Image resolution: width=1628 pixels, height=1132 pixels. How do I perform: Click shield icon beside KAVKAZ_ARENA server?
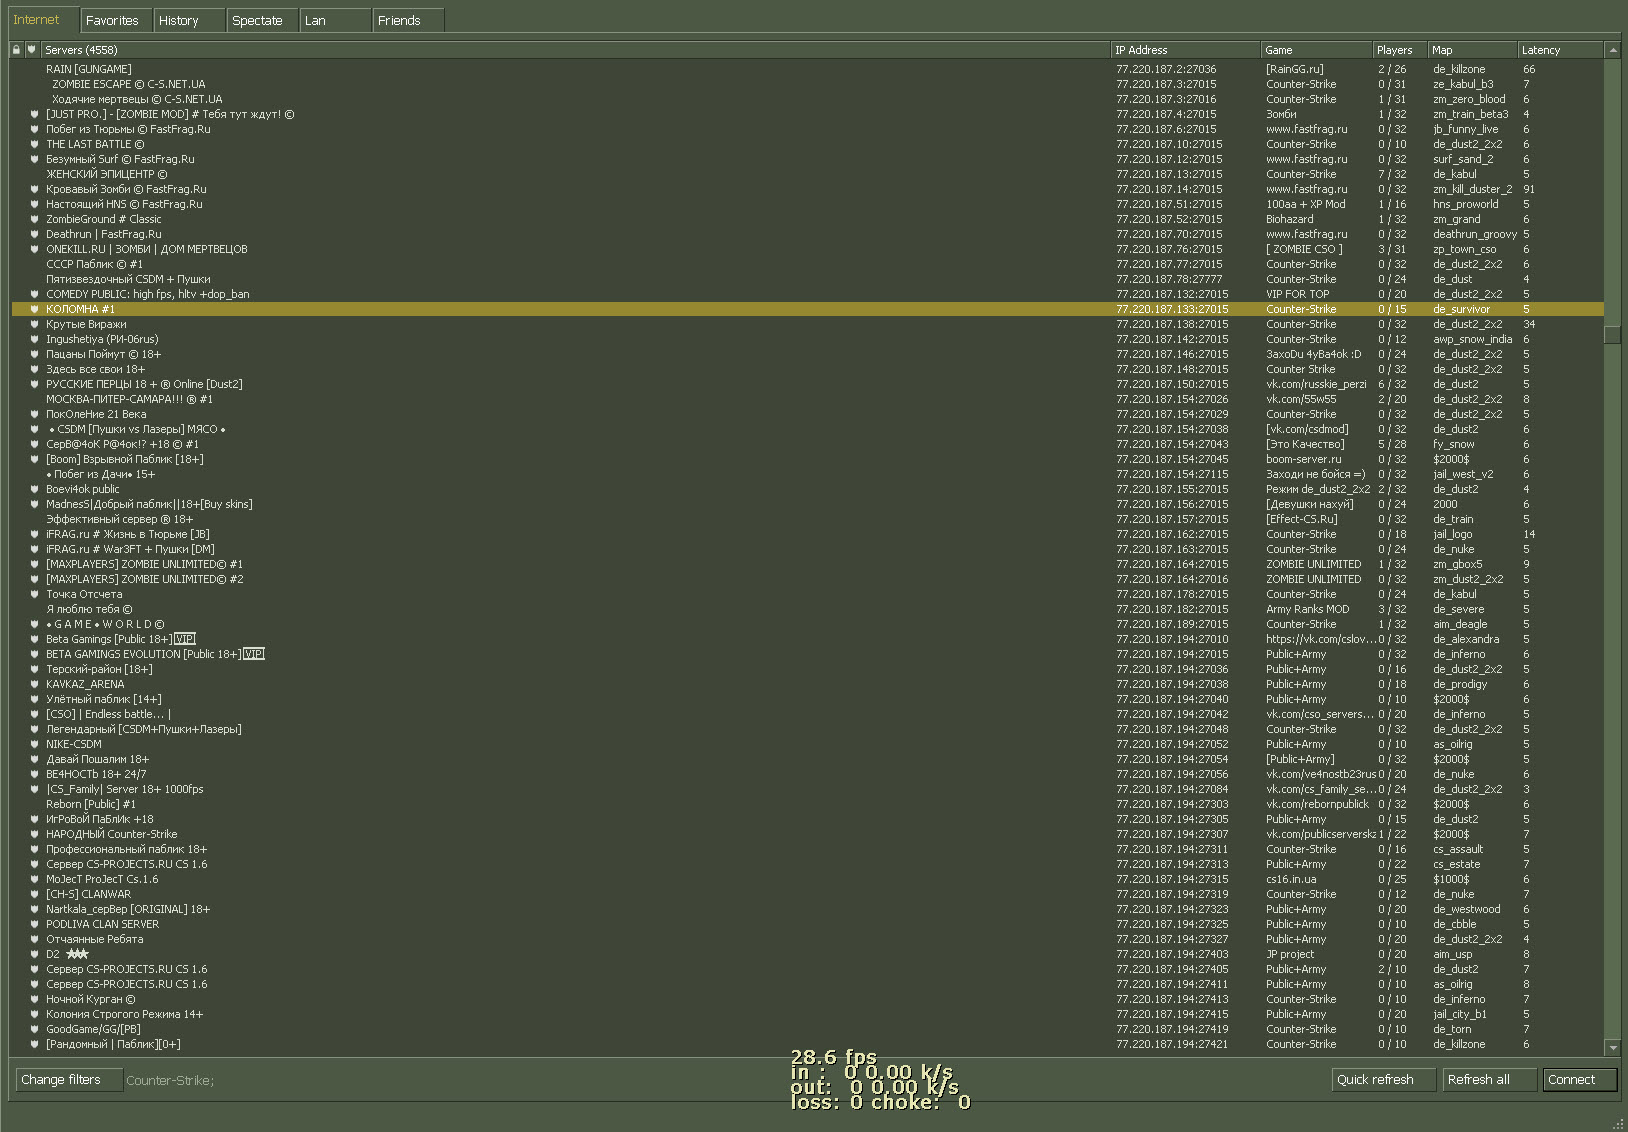[34, 684]
